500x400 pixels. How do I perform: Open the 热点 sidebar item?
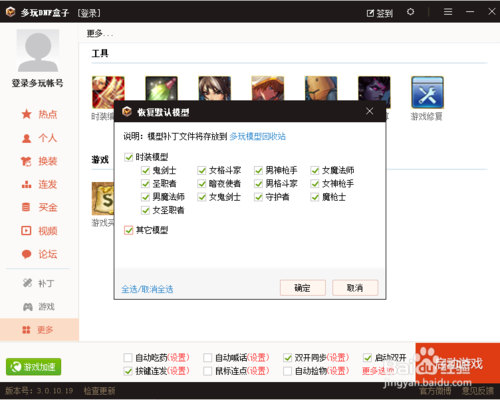pos(39,114)
